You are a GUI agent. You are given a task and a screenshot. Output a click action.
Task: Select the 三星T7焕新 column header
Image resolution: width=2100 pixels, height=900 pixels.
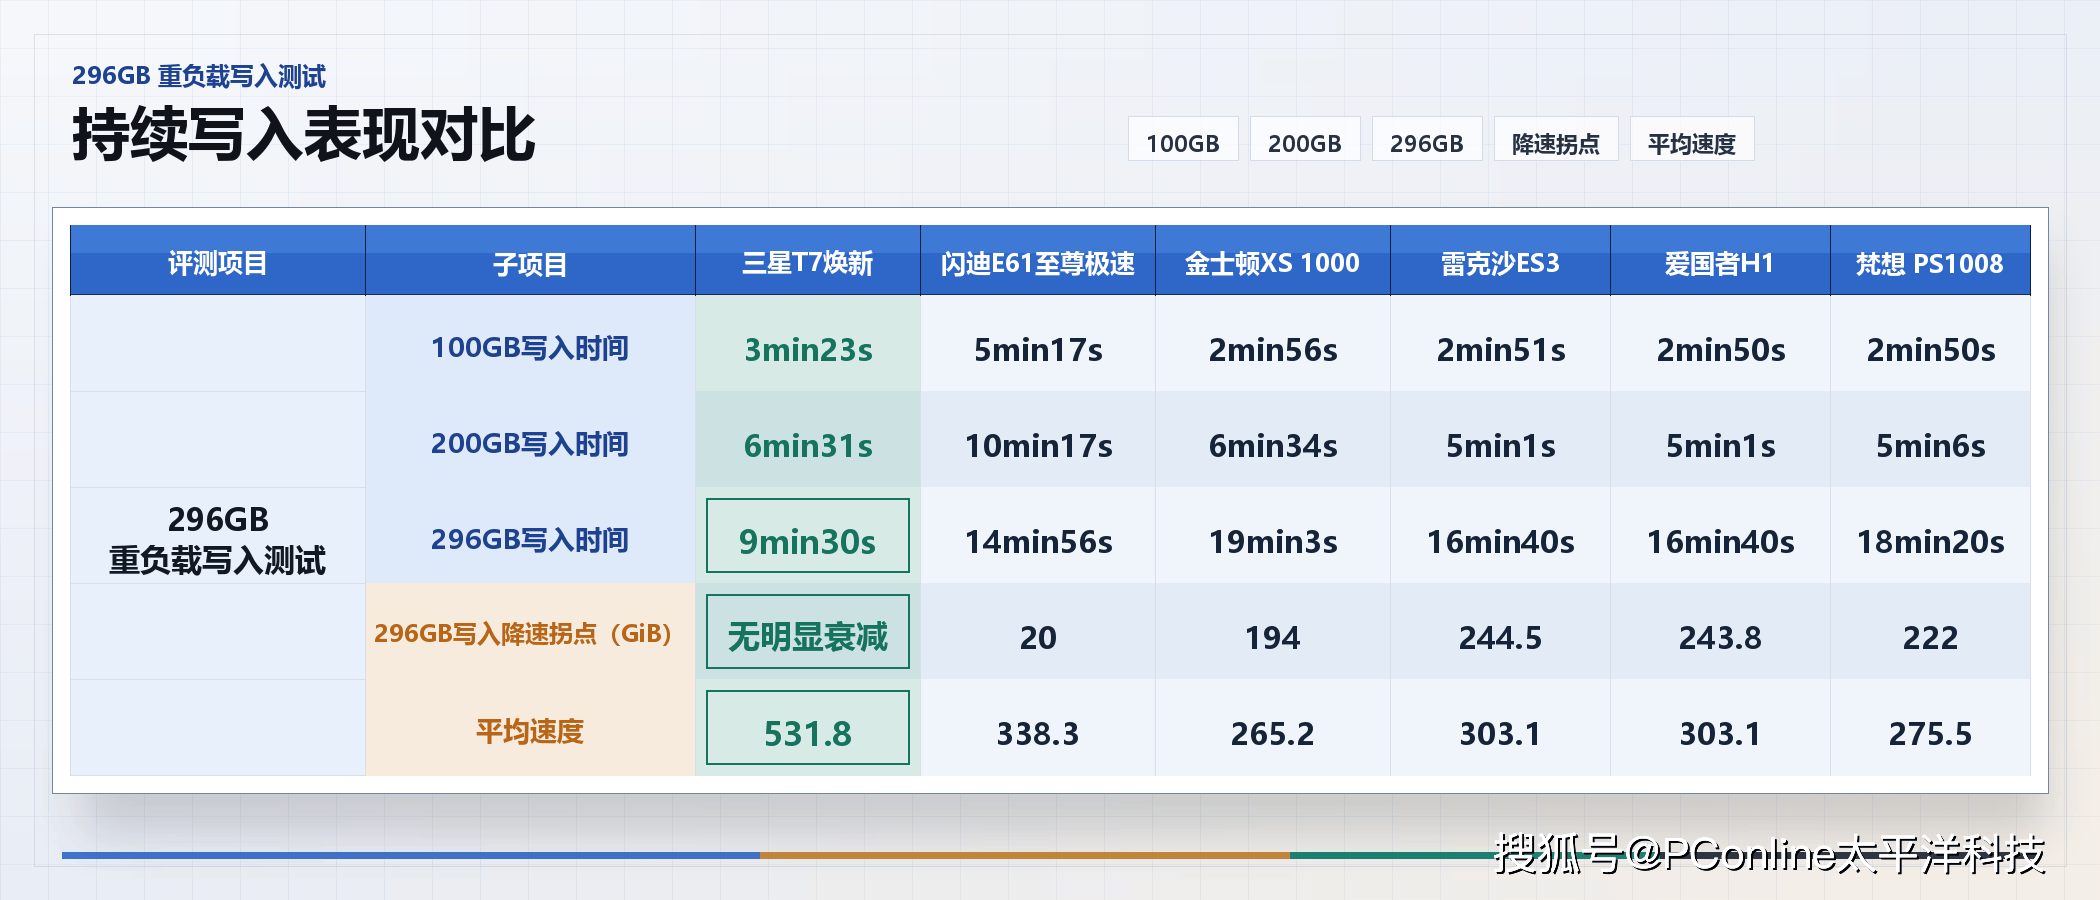(808, 262)
